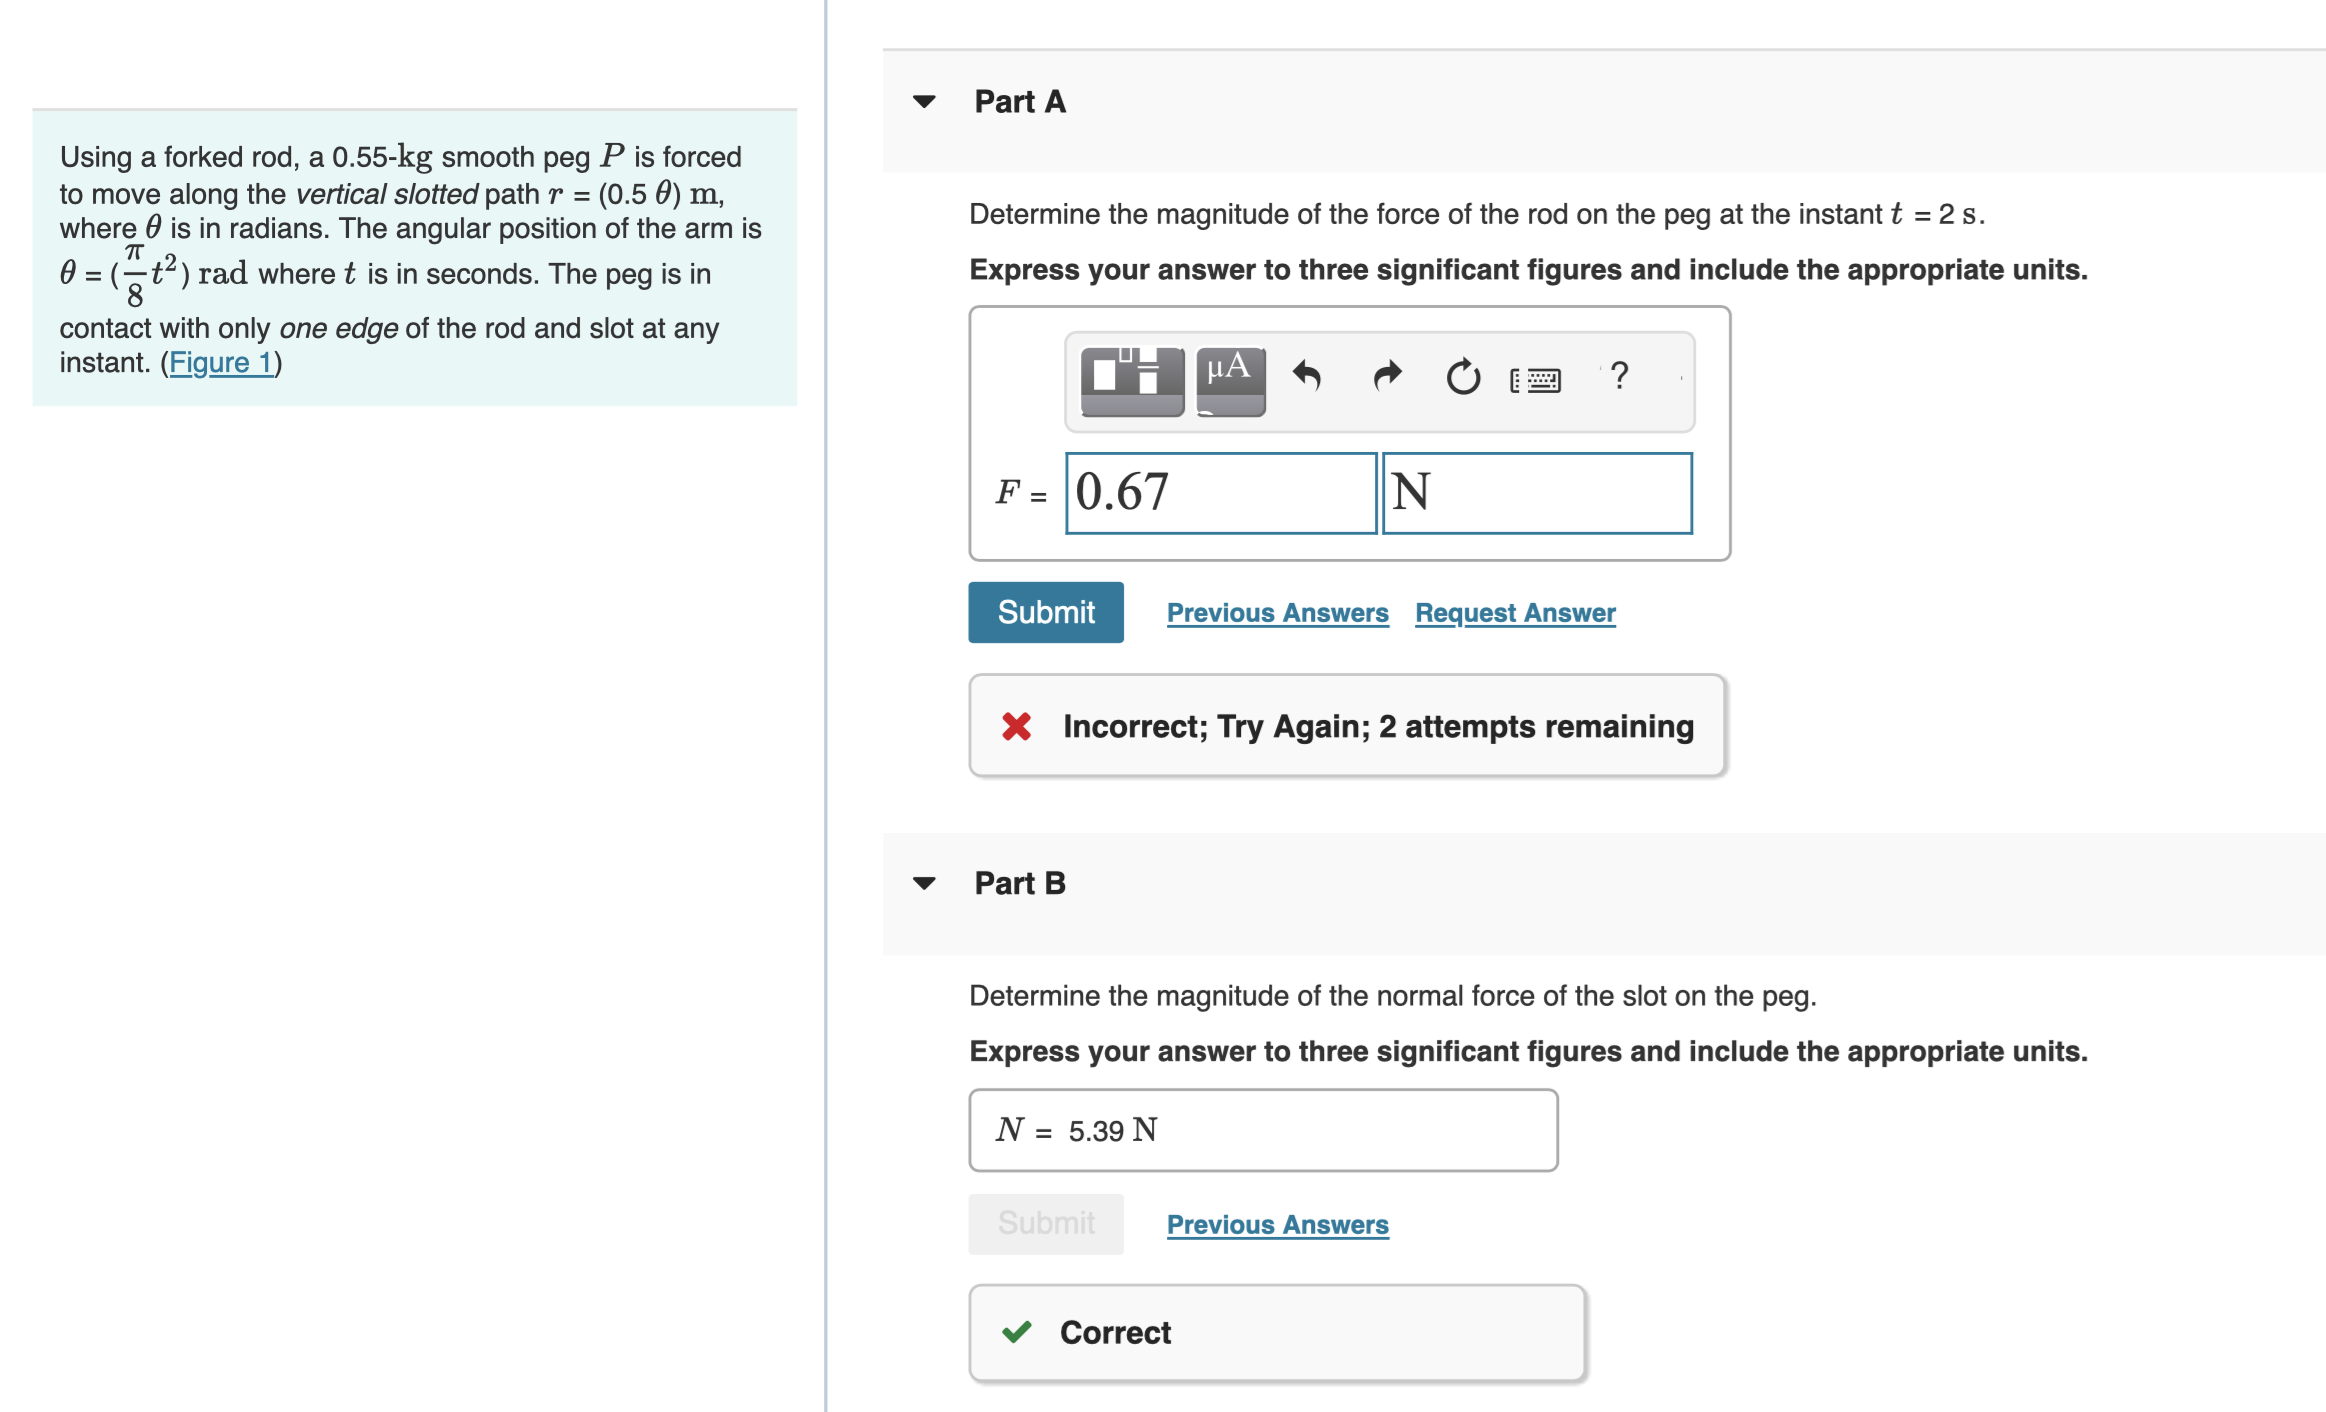2326x1412 pixels.
Task: Submit the Part A answer
Action: click(1046, 612)
